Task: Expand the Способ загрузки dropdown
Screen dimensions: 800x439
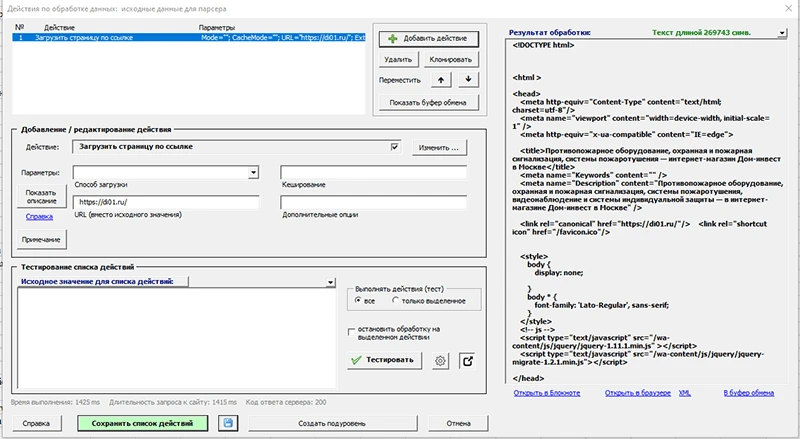Action: tap(253, 173)
